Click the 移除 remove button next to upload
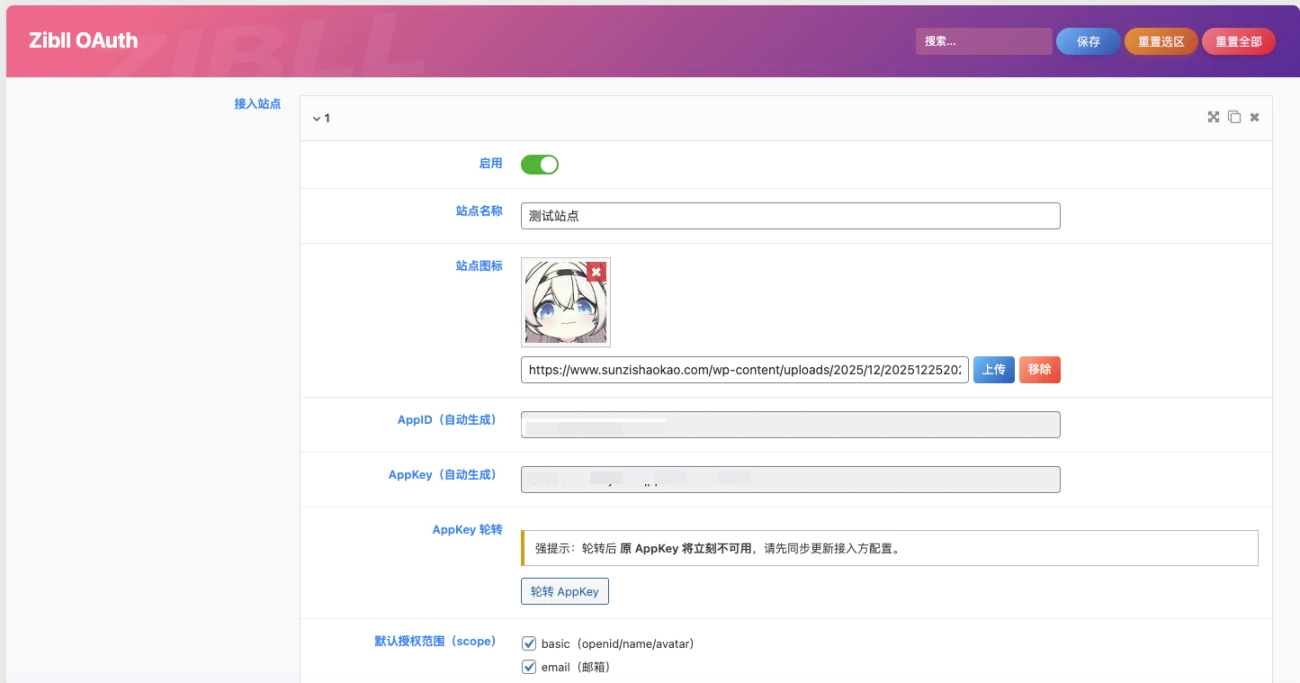 click(x=1040, y=369)
